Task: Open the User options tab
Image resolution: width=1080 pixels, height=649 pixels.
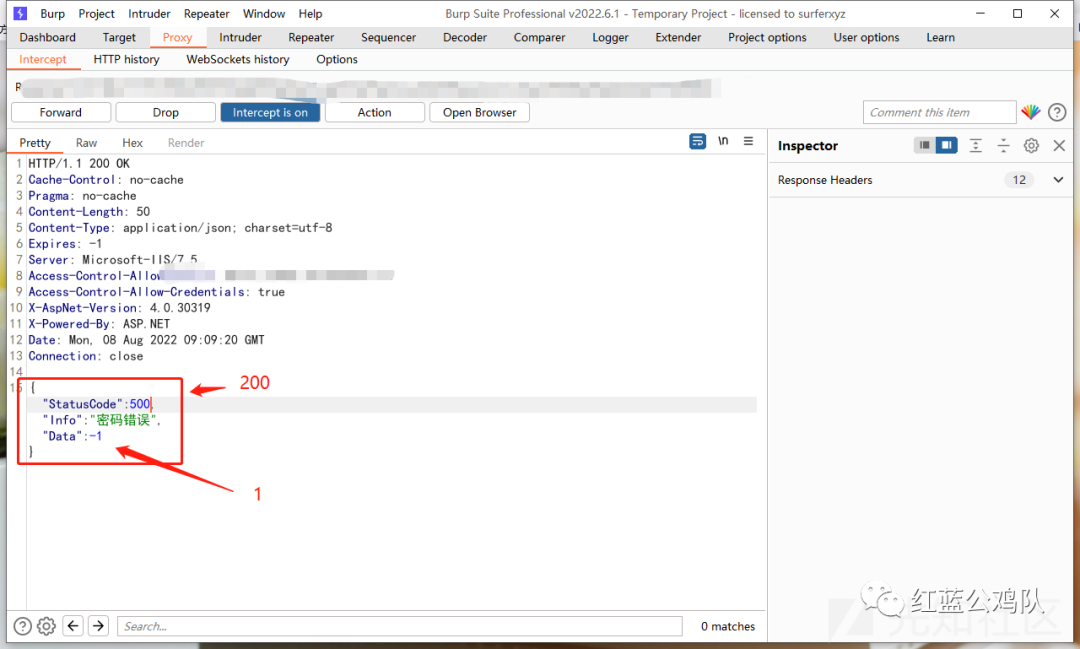Action: (x=866, y=37)
